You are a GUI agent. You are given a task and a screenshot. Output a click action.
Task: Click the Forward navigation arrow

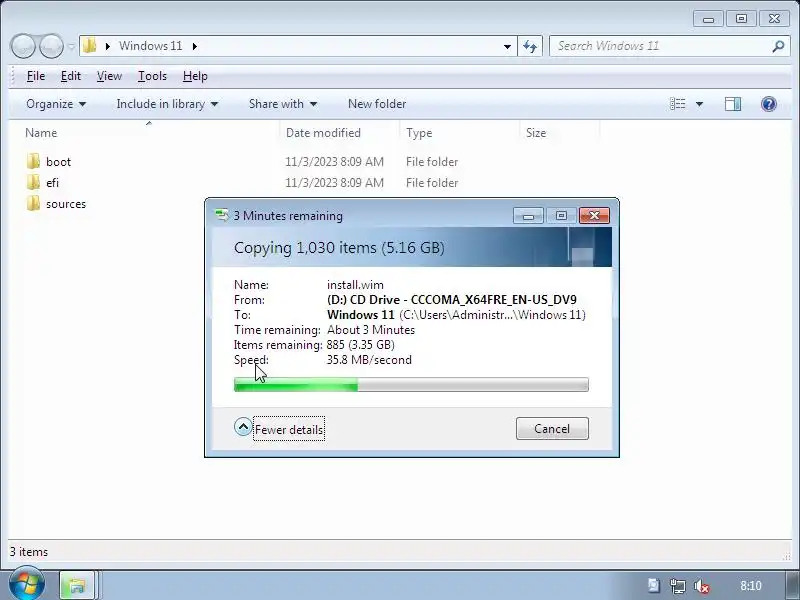[52, 46]
